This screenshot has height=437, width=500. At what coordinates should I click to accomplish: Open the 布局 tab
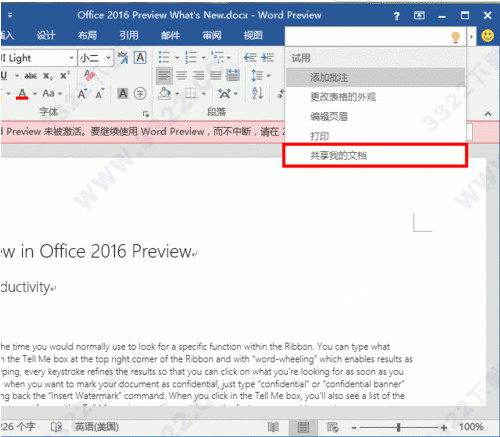coord(87,35)
